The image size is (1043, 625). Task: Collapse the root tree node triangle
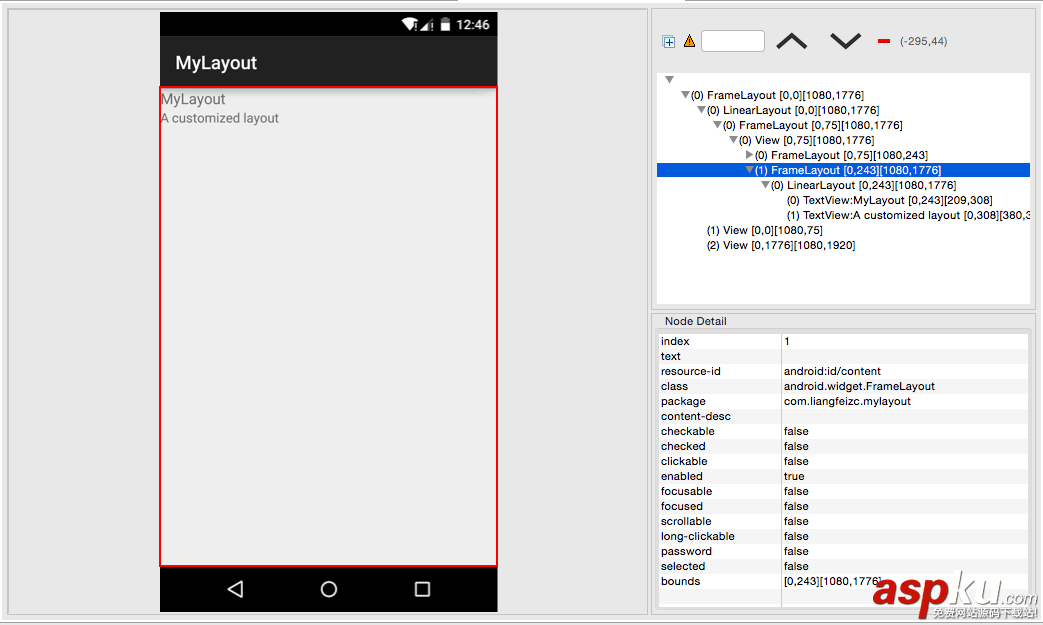tap(670, 80)
